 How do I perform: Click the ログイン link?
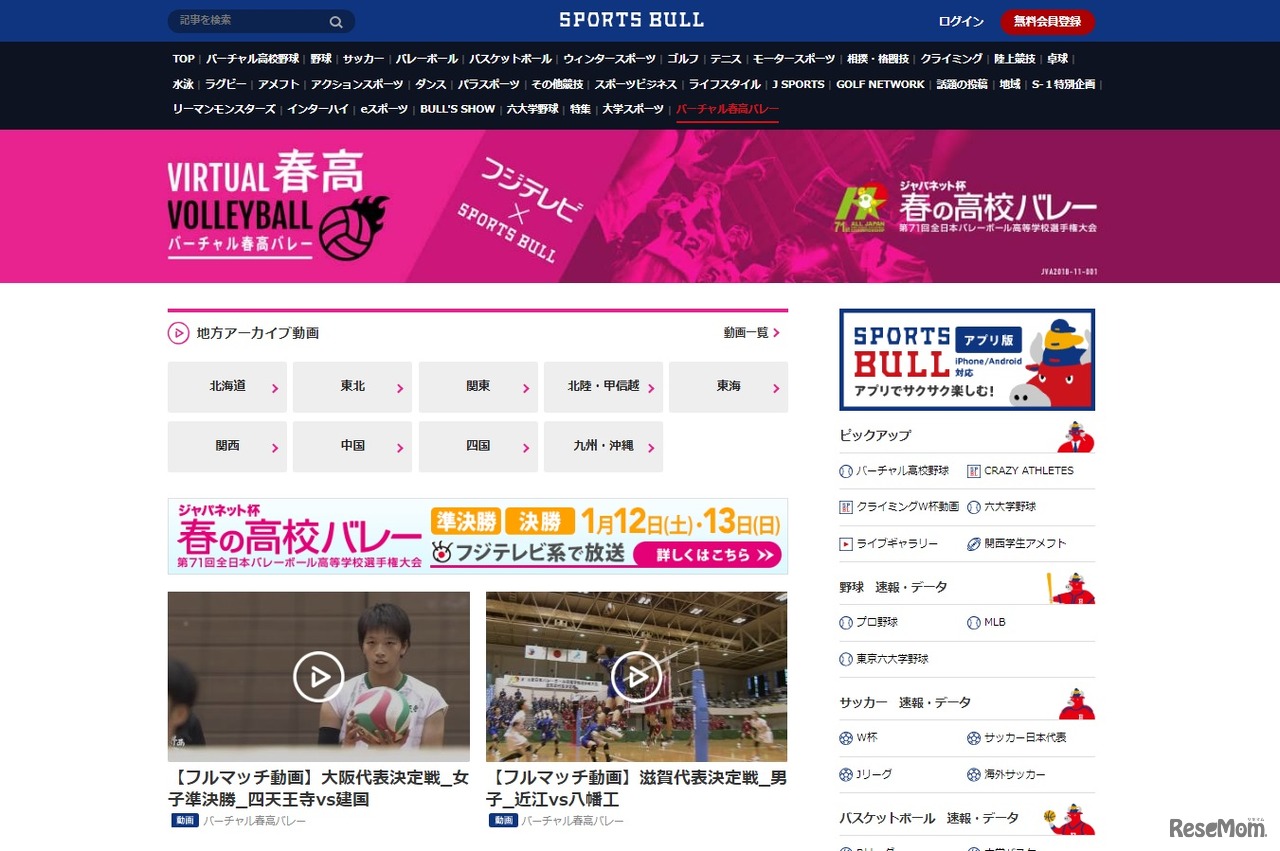click(961, 22)
